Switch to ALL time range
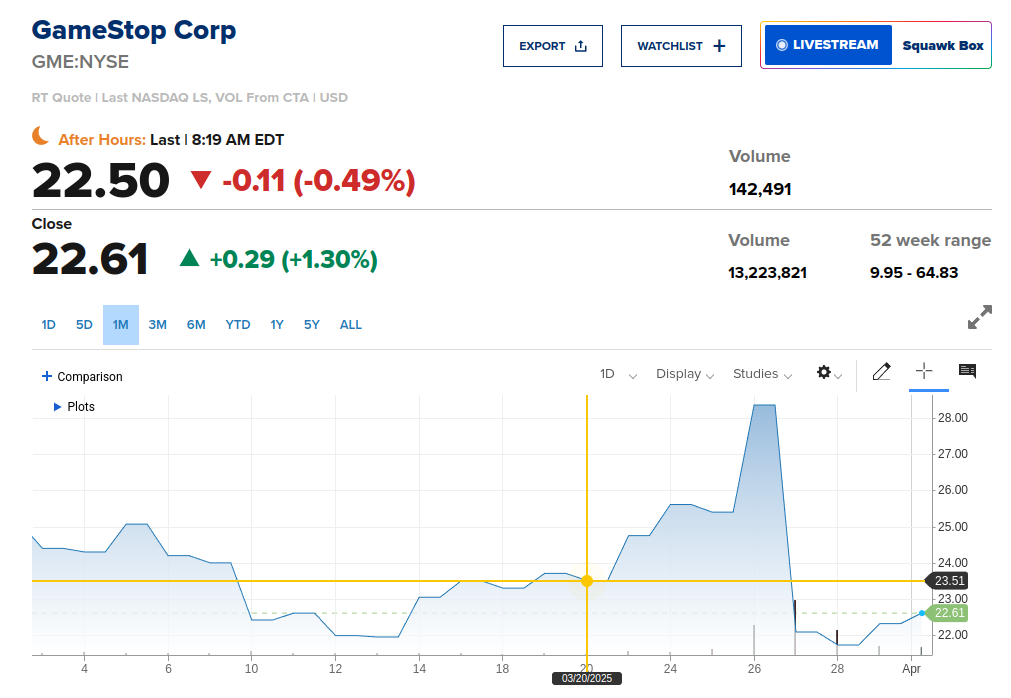This screenshot has width=1011, height=698. 351,325
